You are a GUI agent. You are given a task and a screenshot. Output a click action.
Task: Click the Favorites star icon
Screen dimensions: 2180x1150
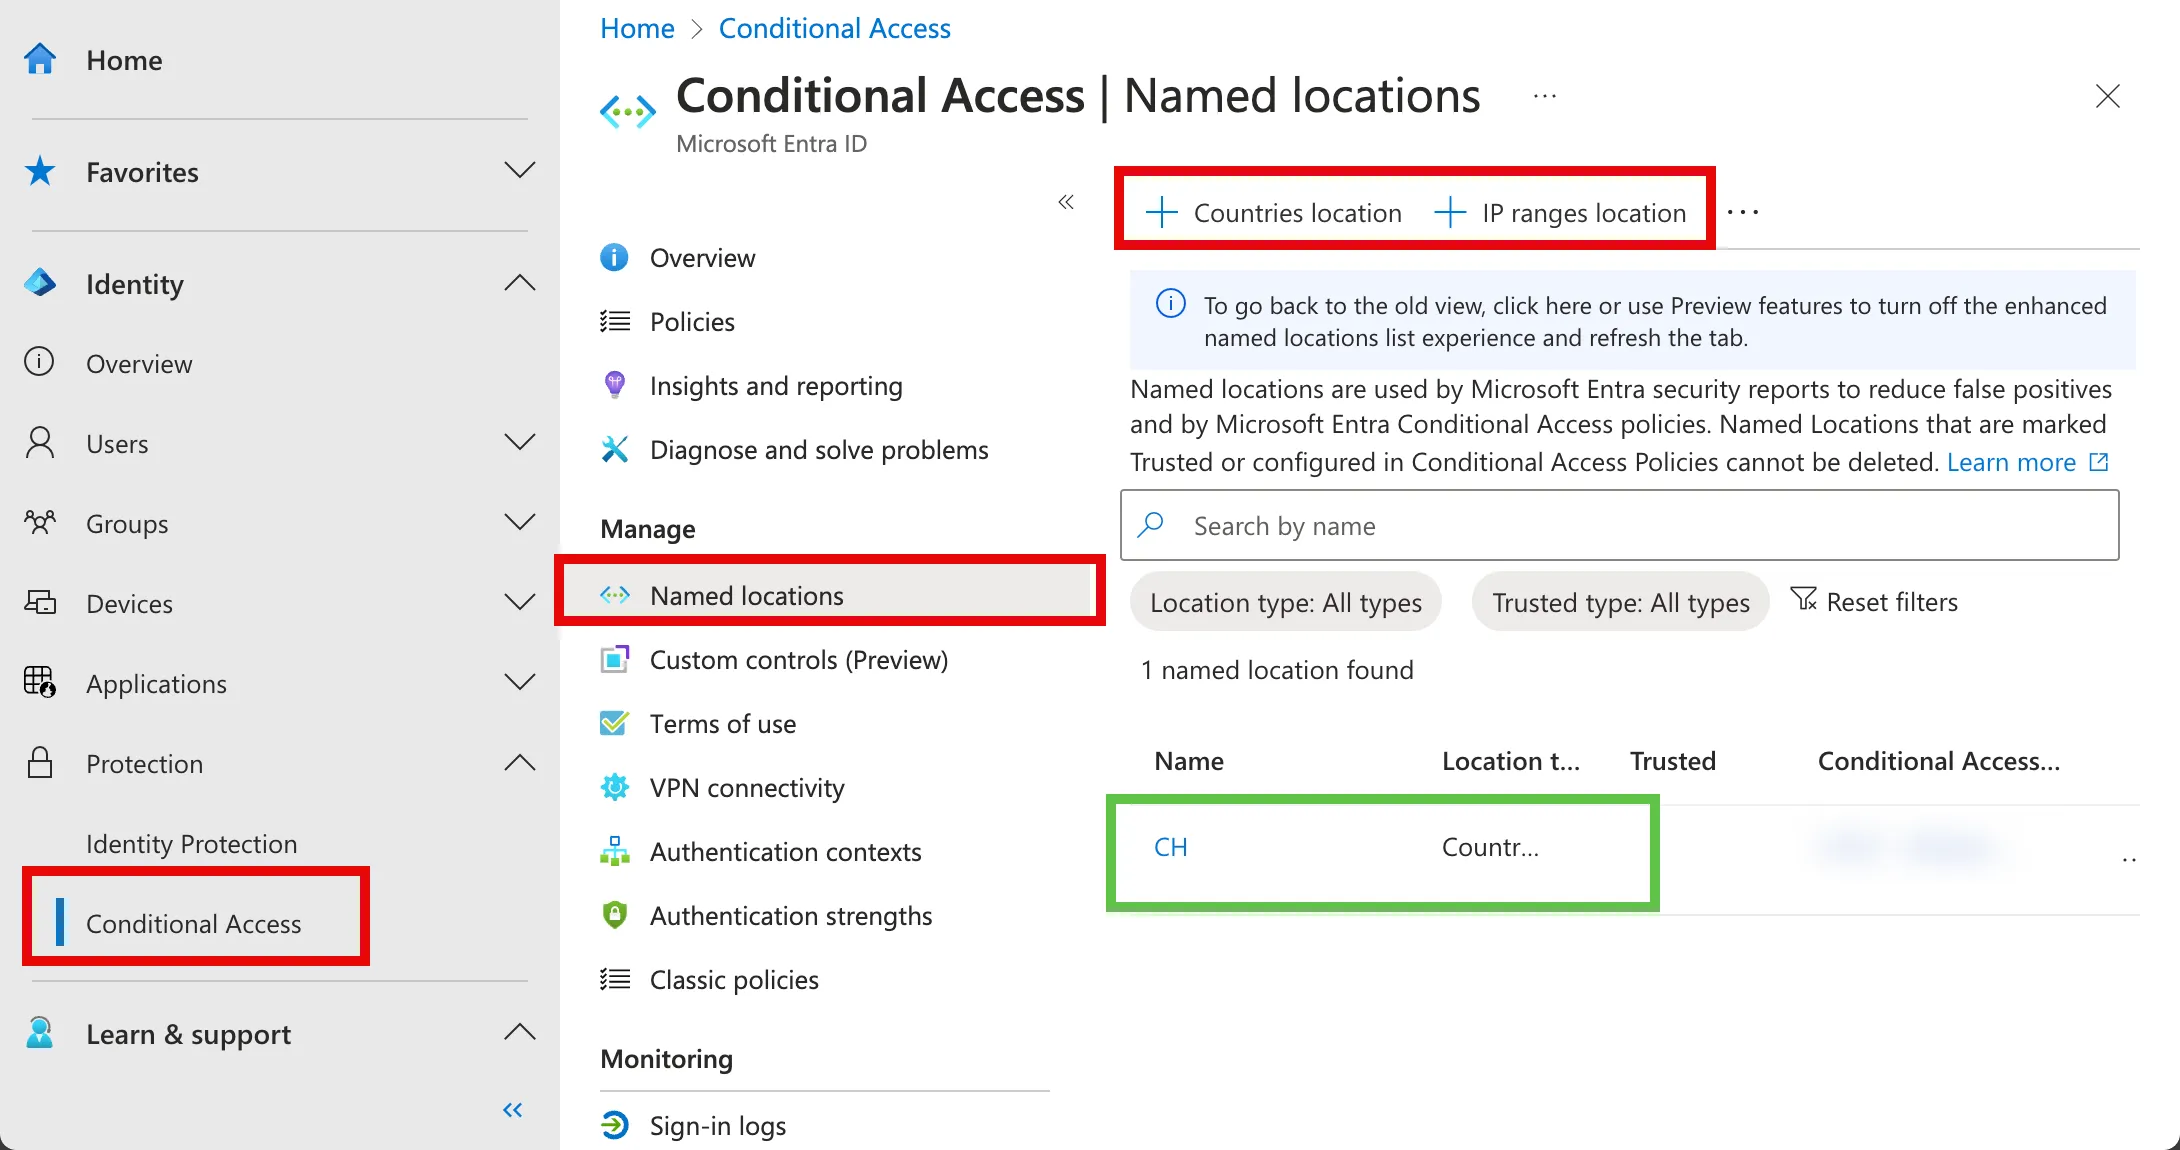(x=40, y=171)
